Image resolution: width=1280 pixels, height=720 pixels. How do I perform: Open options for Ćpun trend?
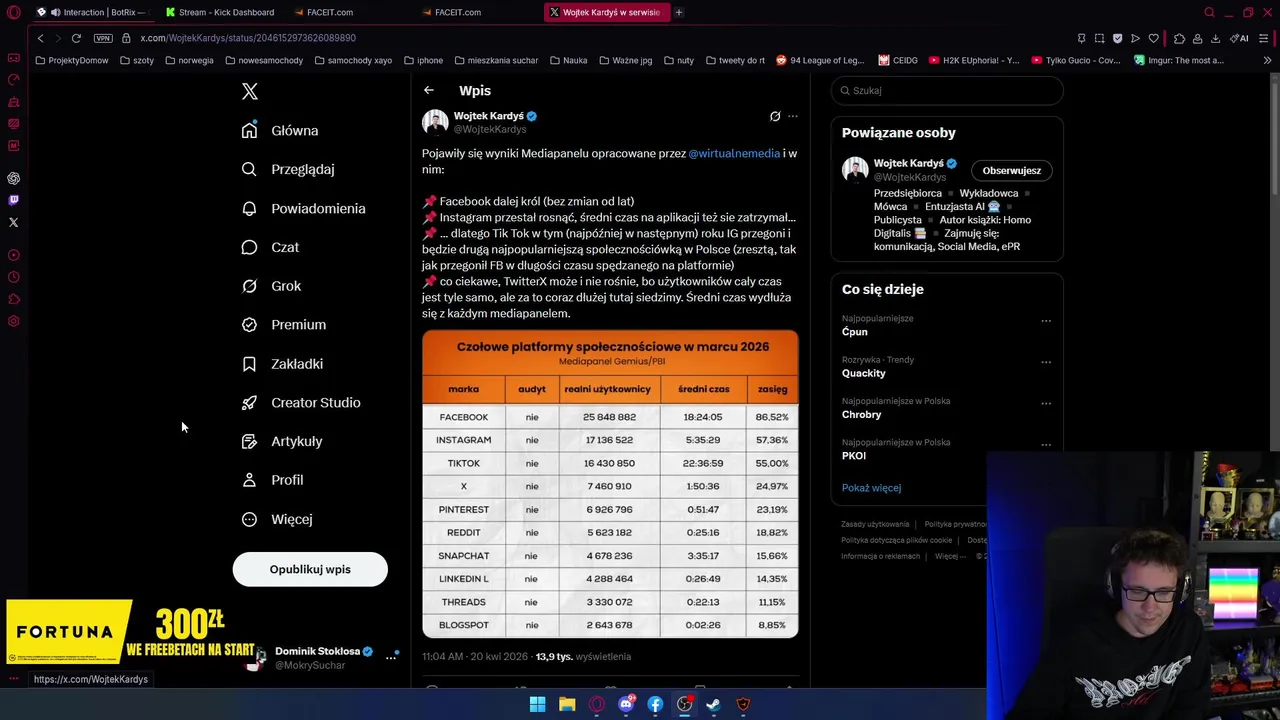(1046, 321)
